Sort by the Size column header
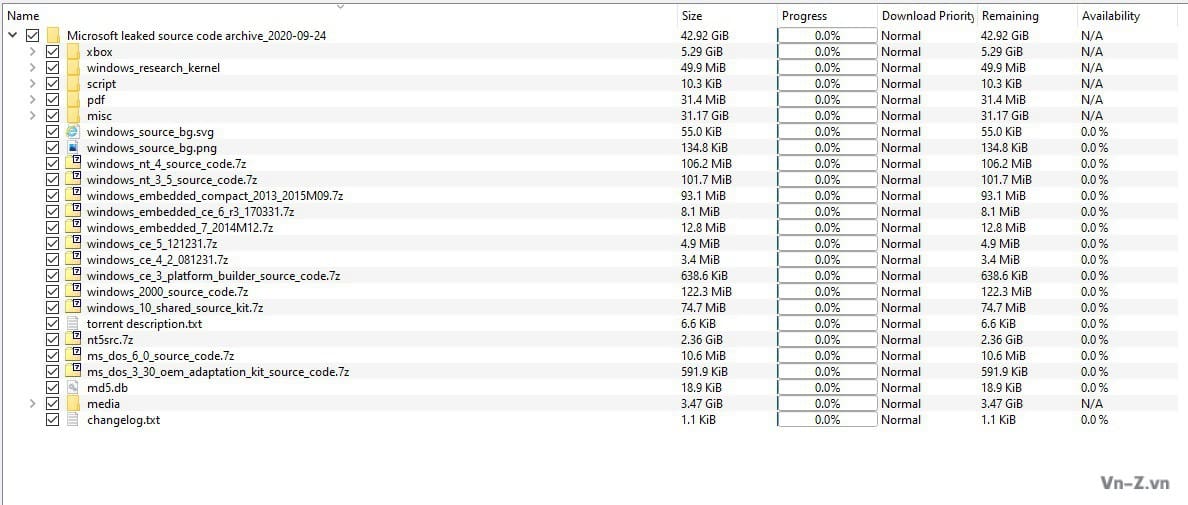This screenshot has width=1188, height=505. click(692, 16)
